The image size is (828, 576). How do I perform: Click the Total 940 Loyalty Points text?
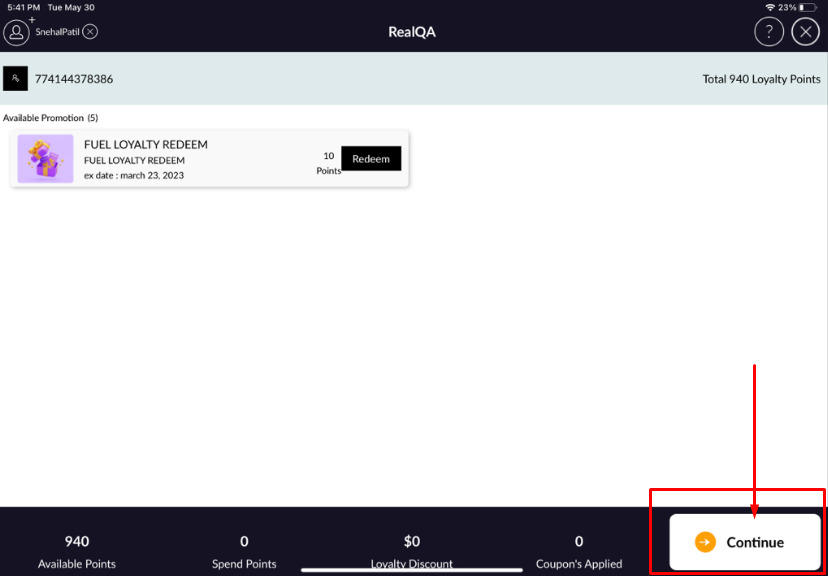pos(761,79)
